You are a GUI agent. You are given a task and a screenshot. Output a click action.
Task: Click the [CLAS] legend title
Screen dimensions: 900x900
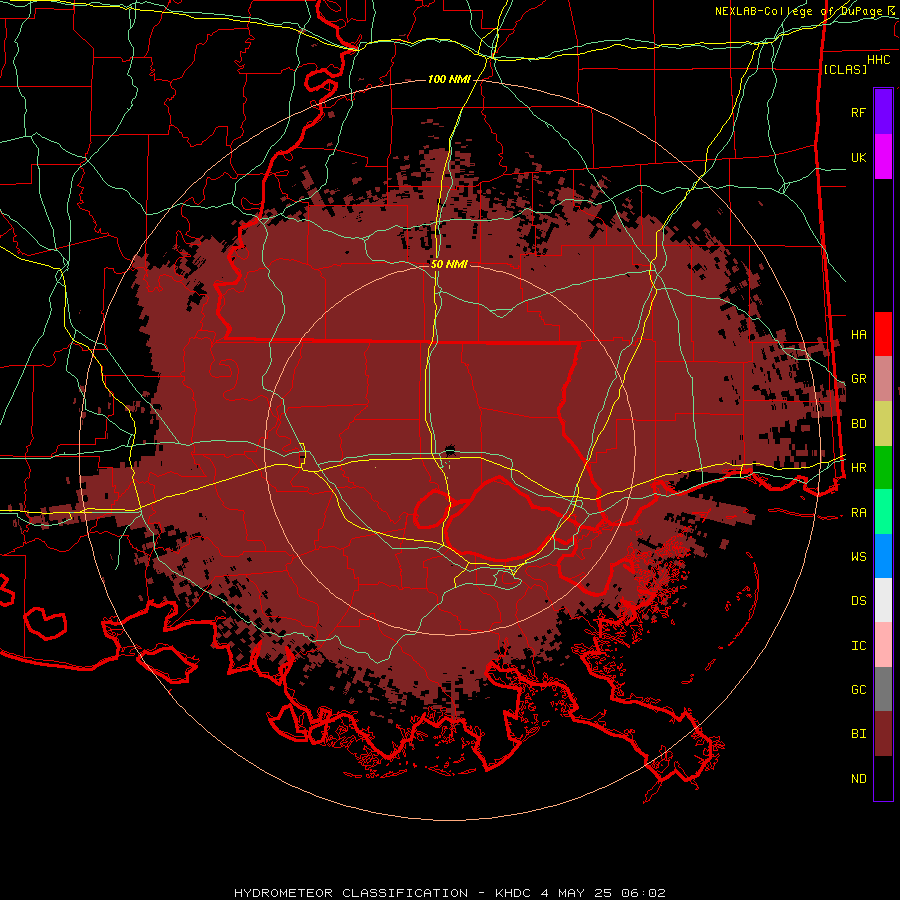(x=845, y=69)
